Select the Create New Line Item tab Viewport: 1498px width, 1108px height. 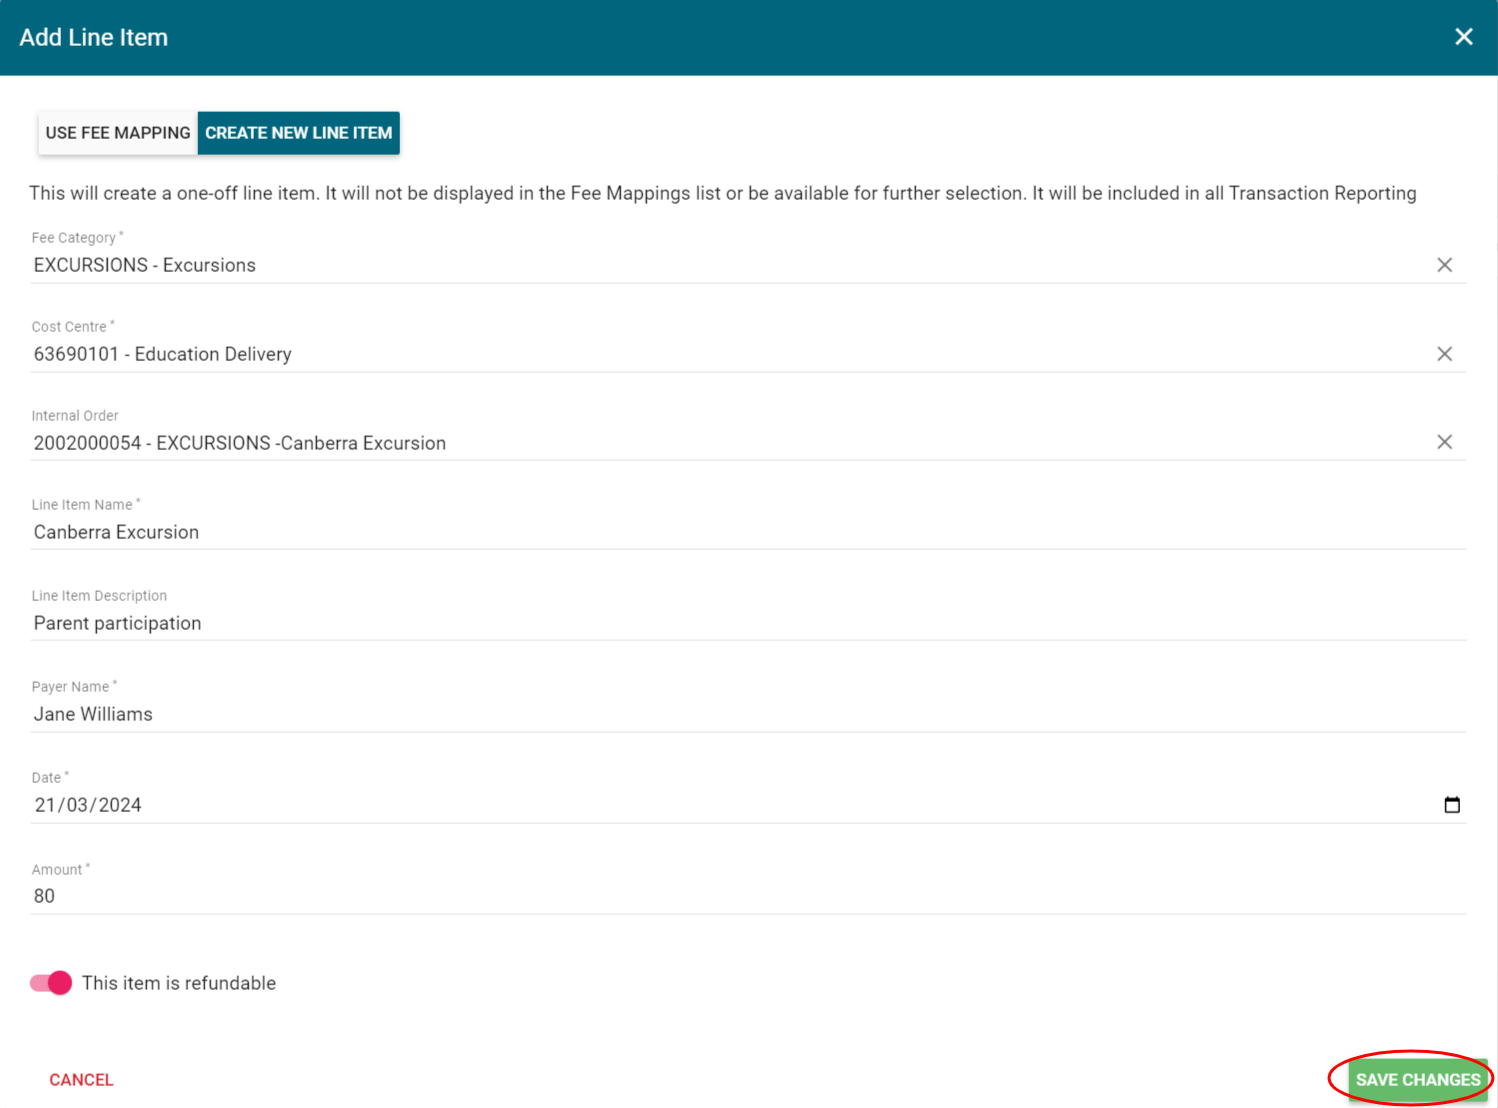[x=298, y=133]
